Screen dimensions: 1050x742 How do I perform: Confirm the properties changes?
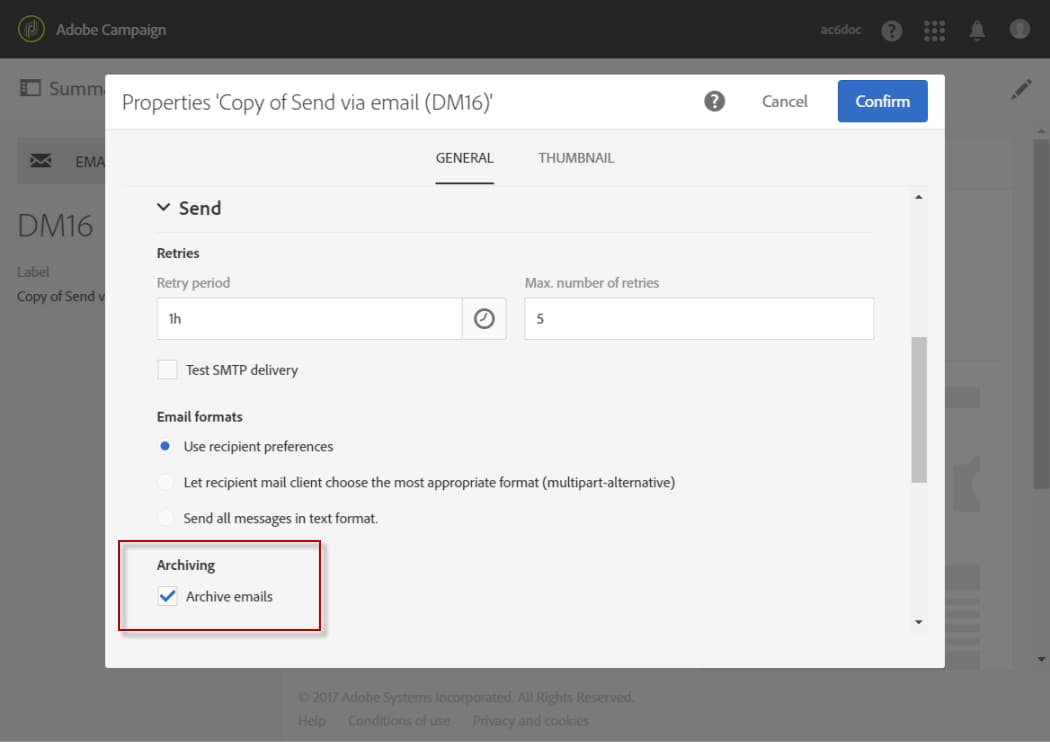coord(882,101)
